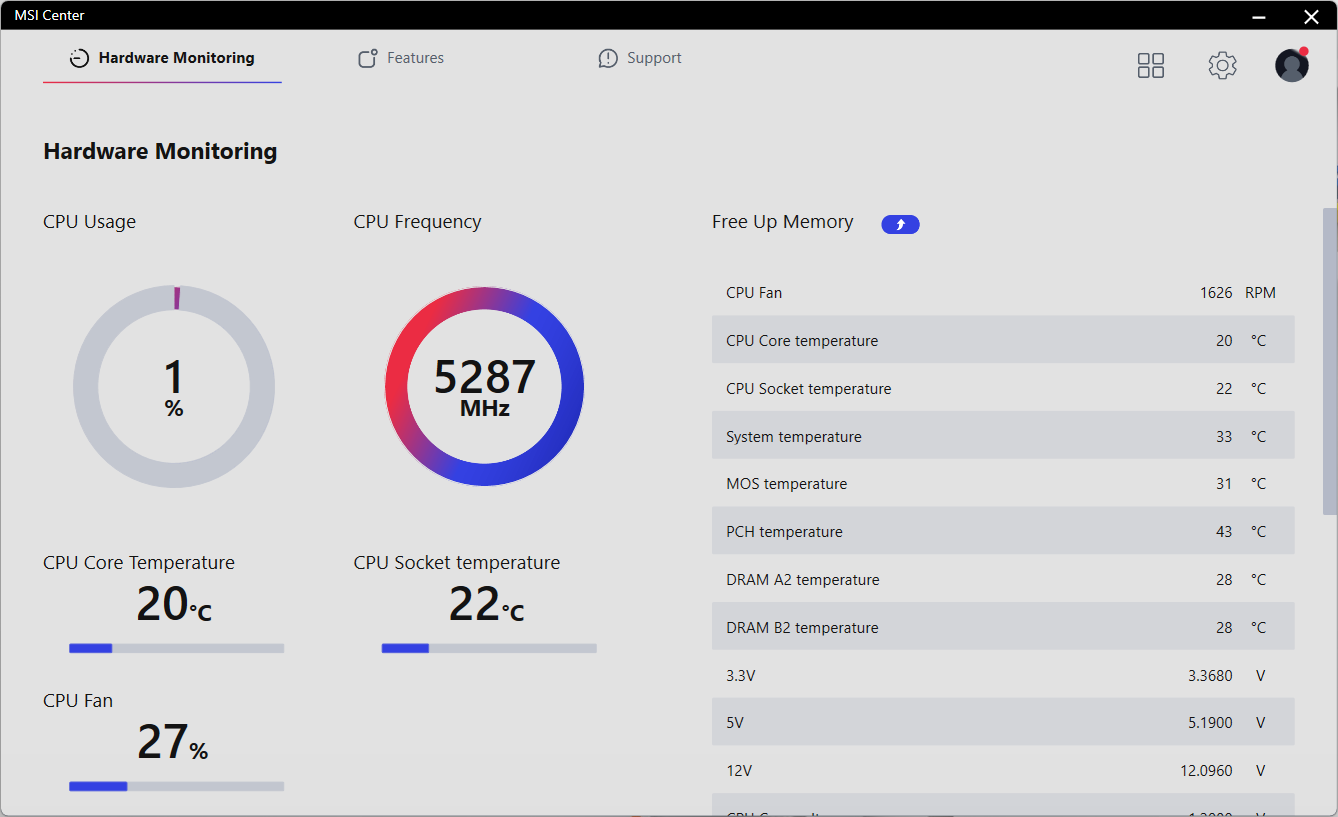Viewport: 1338px width, 817px height.
Task: Select the CPU Fan row label
Action: pyautogui.click(x=754, y=293)
